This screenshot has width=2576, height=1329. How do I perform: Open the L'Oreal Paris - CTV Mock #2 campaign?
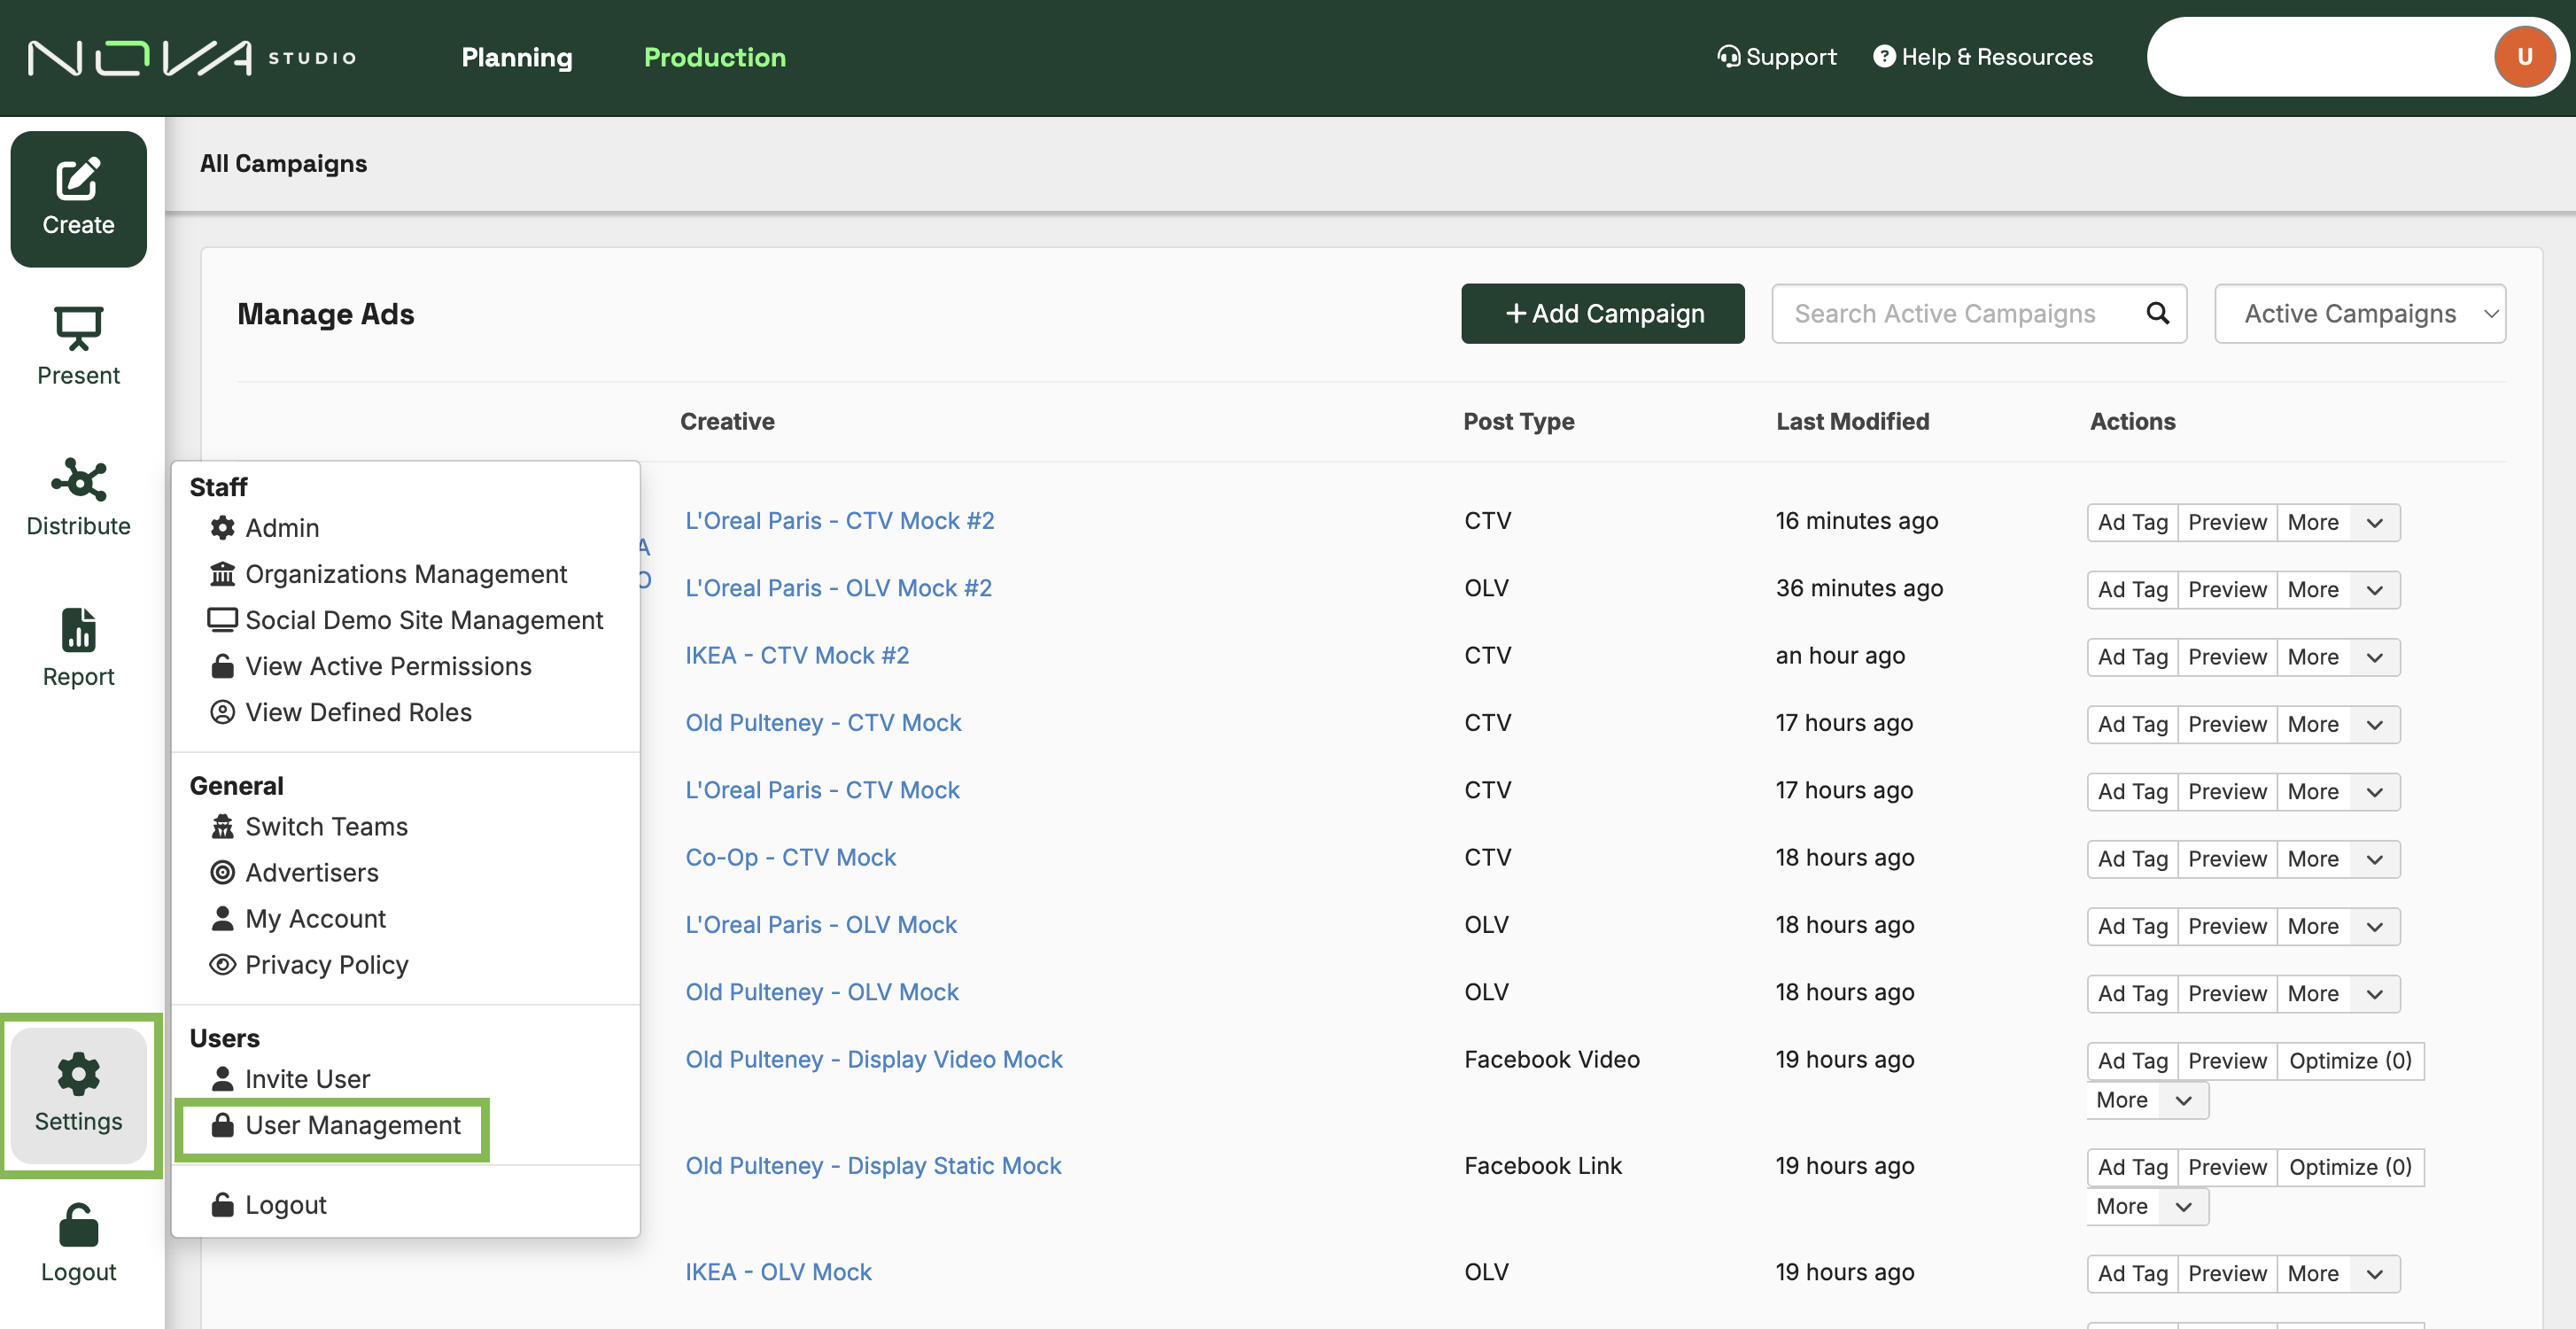[x=840, y=520]
